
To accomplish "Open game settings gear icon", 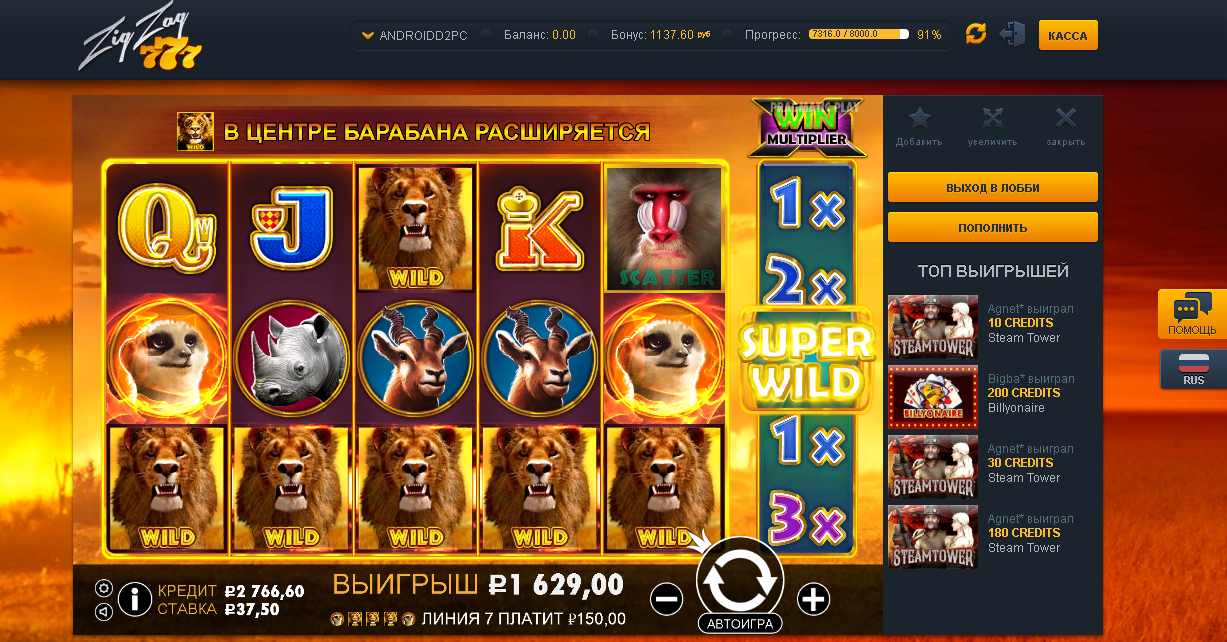I will [103, 588].
